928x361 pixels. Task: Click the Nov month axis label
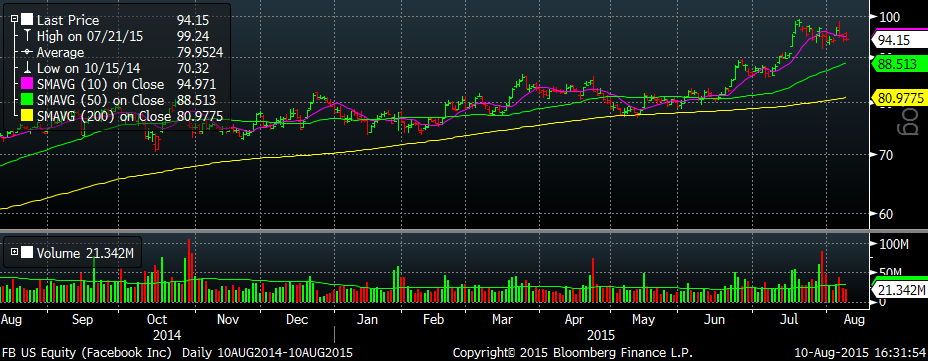pos(227,320)
